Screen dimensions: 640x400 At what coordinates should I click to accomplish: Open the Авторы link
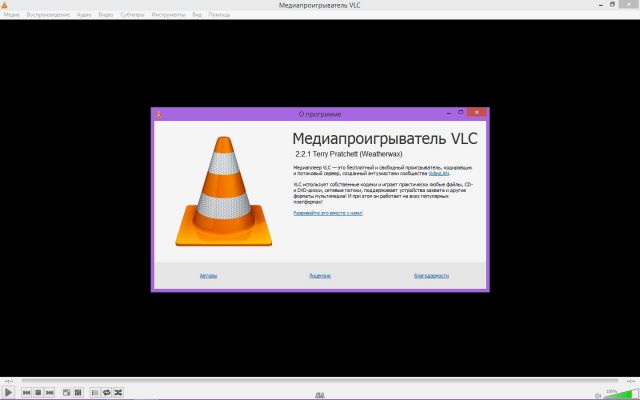pos(208,276)
